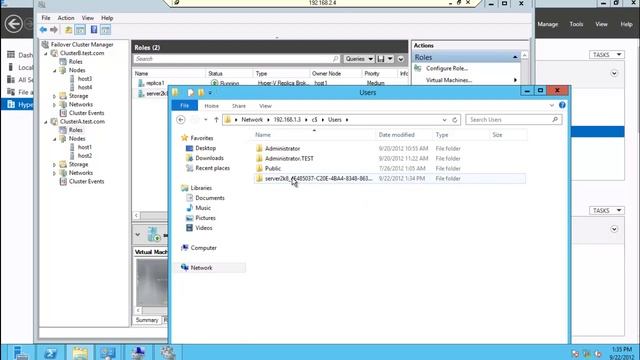This screenshot has height=360, width=640.
Task: Open the upper TASKS dropdown in Server Manager
Action: [607, 55]
